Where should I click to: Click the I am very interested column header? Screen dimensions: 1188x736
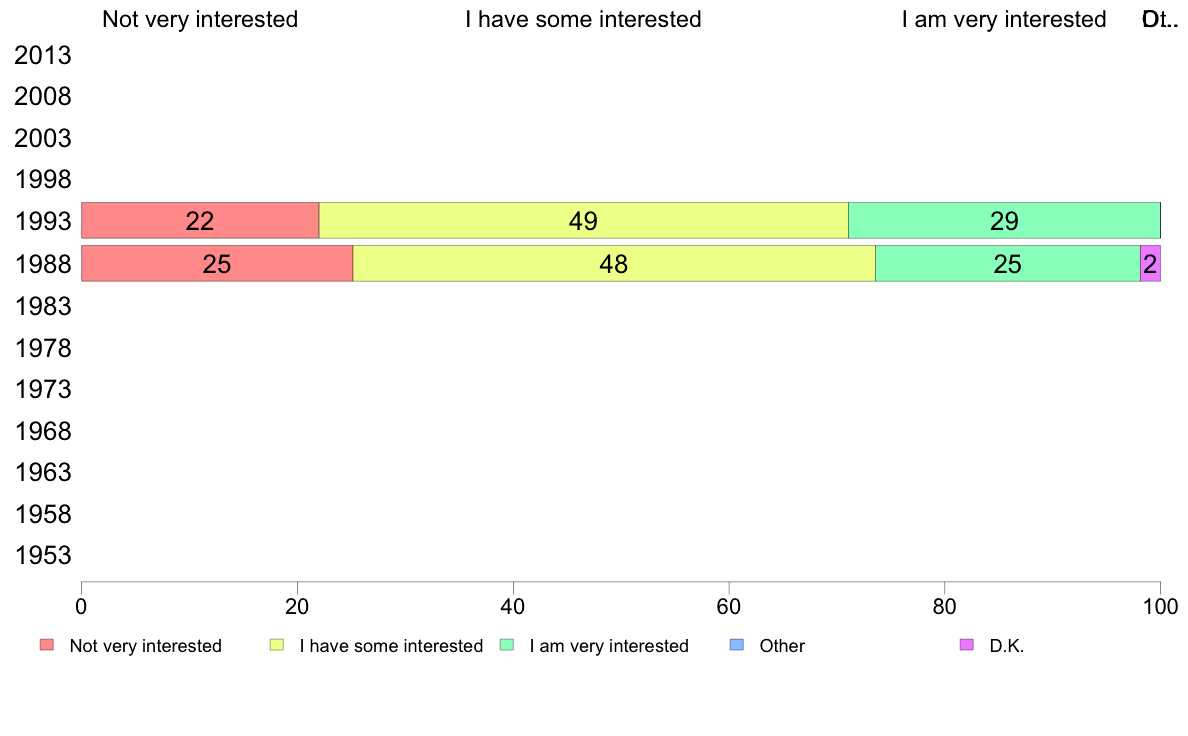pyautogui.click(x=1004, y=19)
